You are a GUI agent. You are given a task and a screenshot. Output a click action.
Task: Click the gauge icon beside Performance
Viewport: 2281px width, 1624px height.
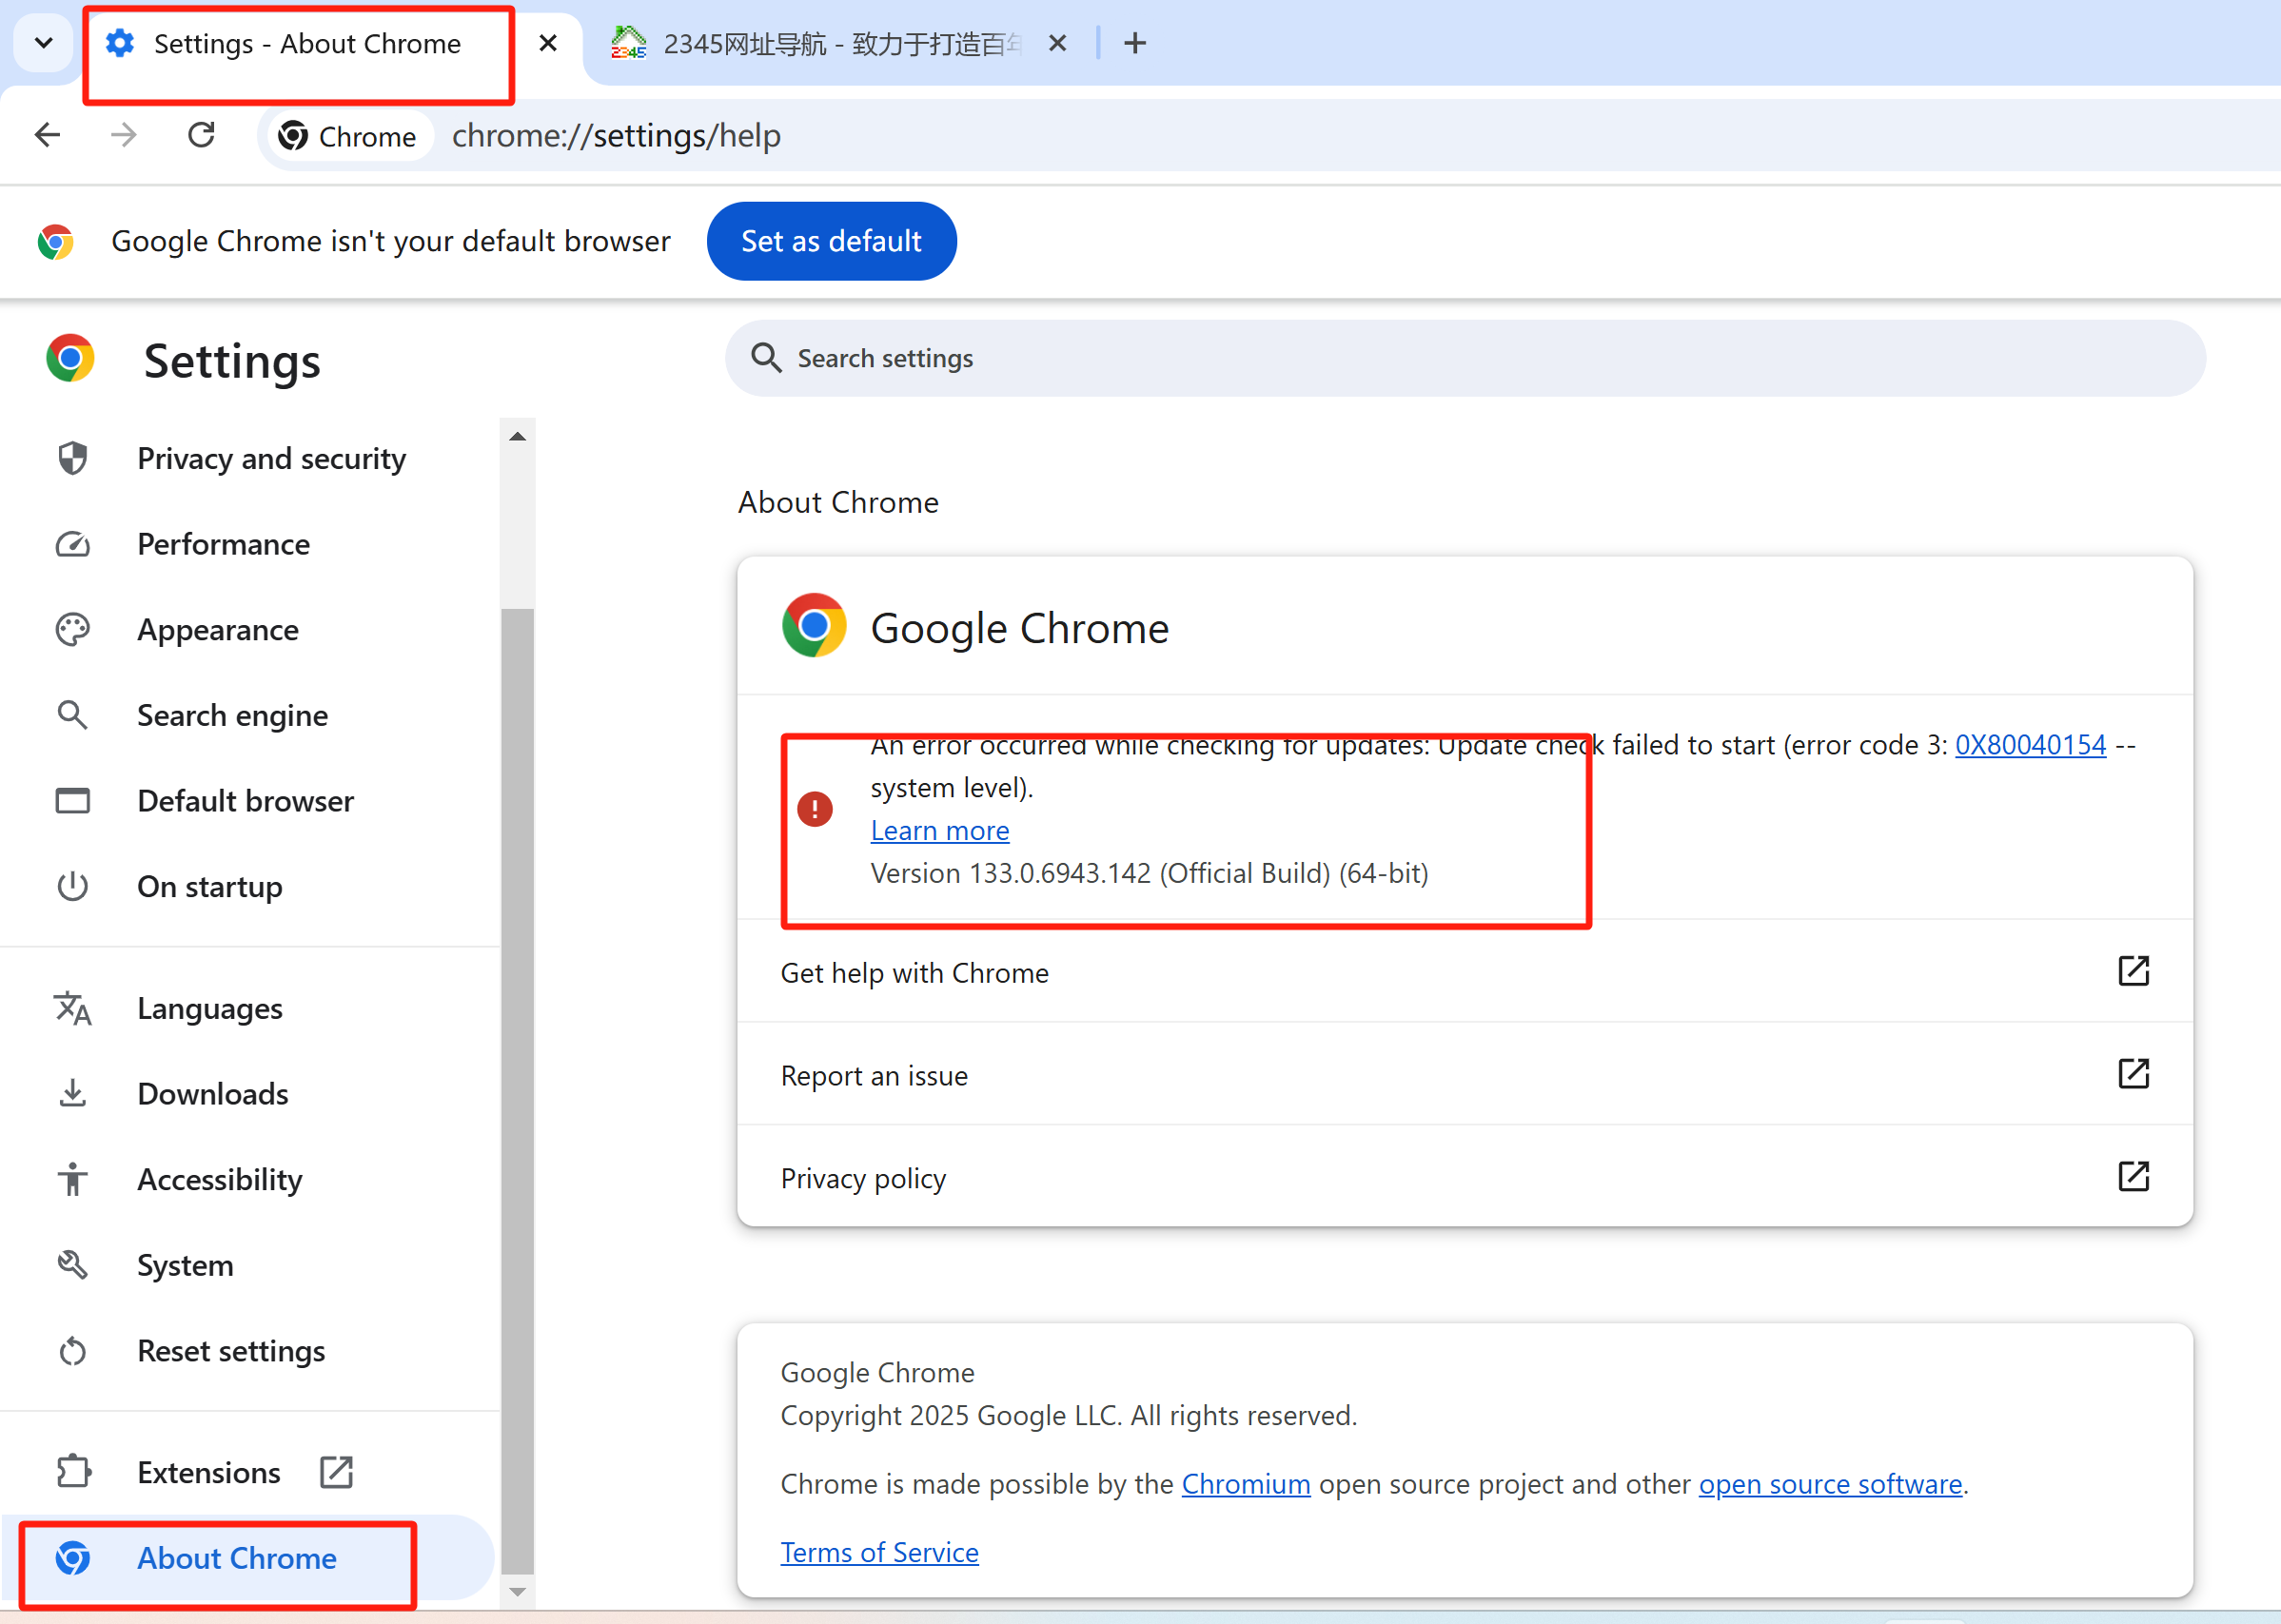click(72, 544)
